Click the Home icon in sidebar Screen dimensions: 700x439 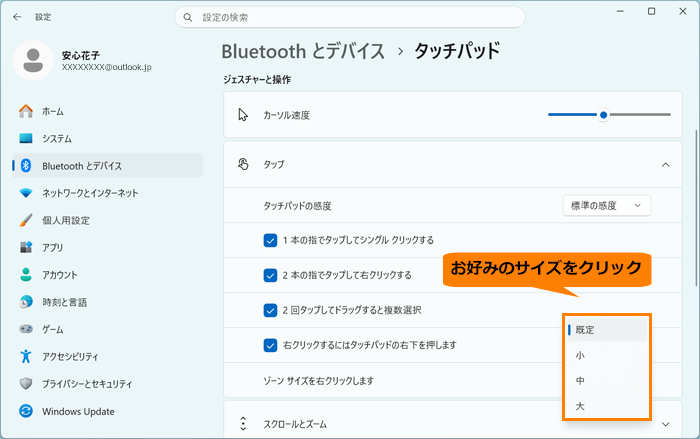26,111
